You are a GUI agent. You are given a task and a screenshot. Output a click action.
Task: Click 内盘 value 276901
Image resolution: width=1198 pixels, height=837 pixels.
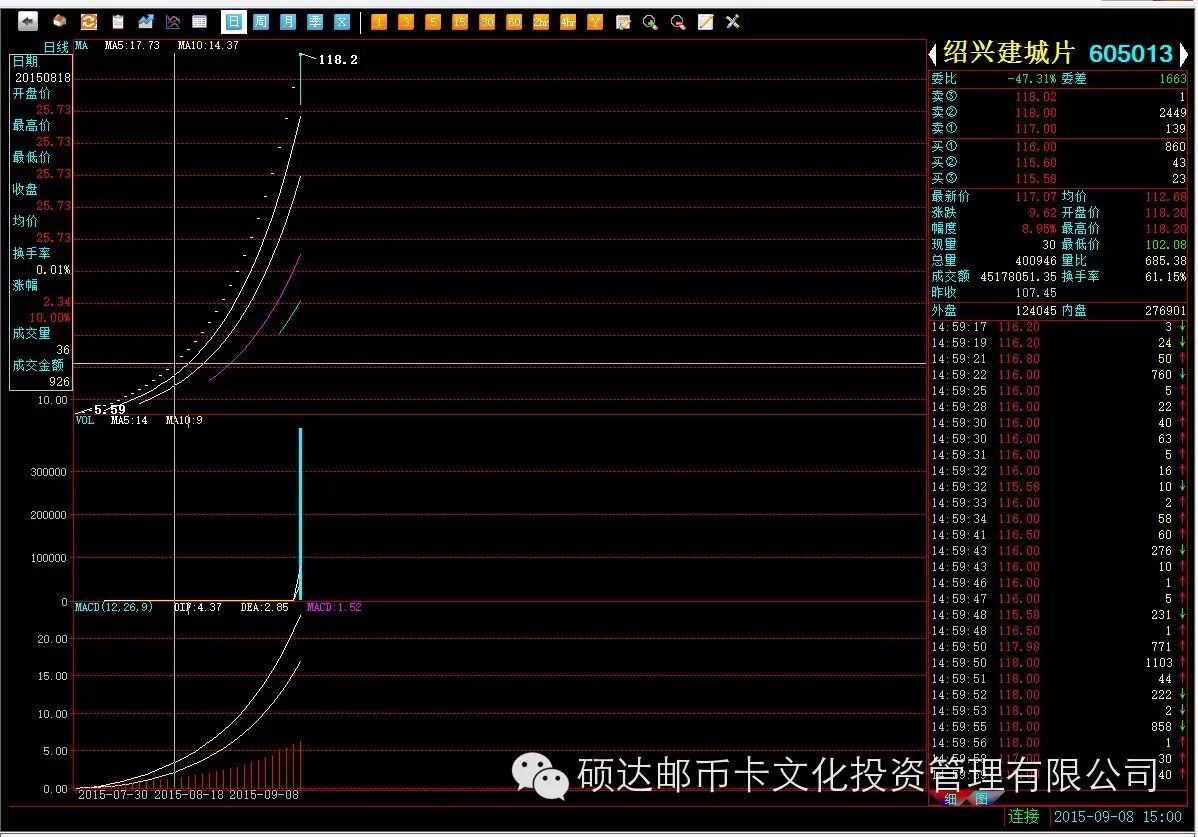pos(1165,311)
